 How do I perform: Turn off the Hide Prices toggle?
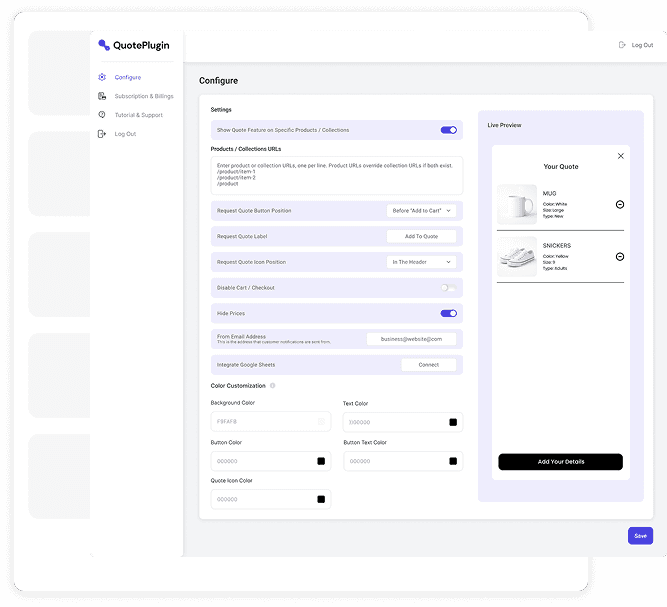click(448, 313)
